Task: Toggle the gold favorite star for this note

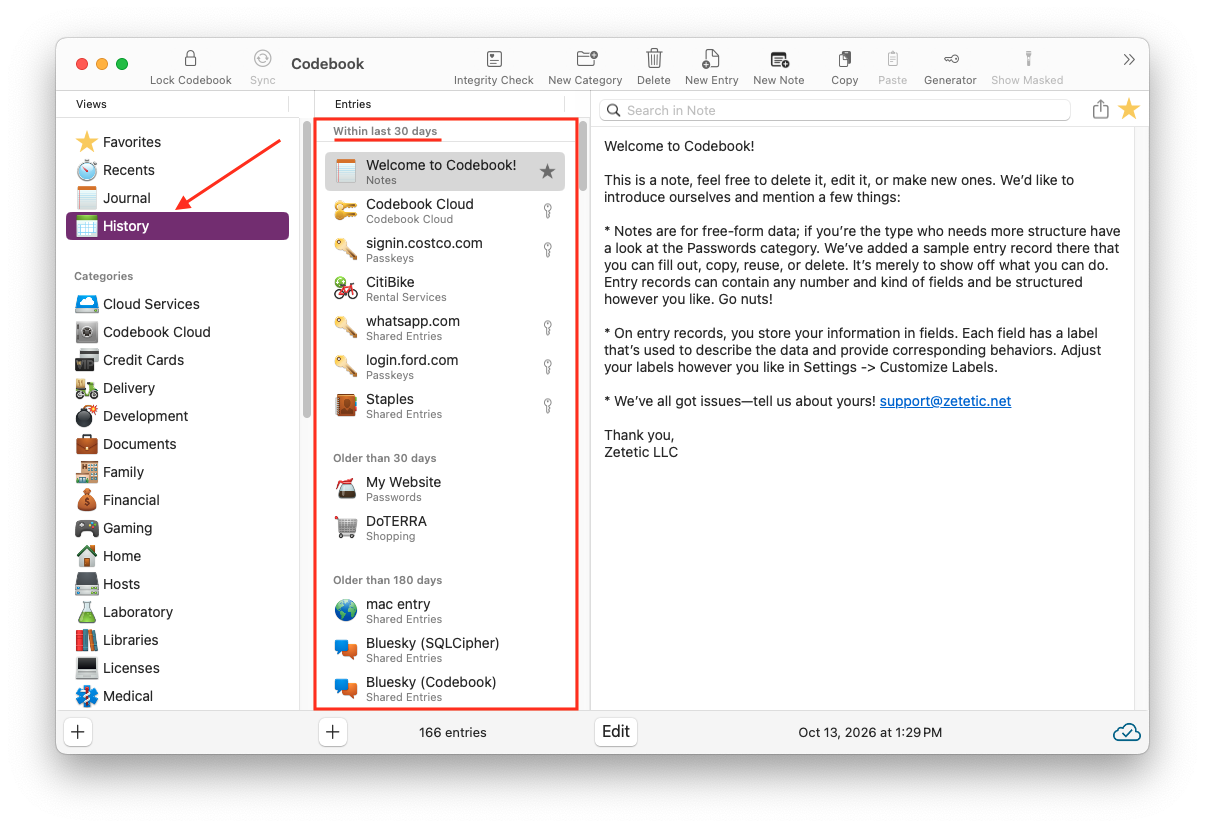Action: click(1129, 109)
